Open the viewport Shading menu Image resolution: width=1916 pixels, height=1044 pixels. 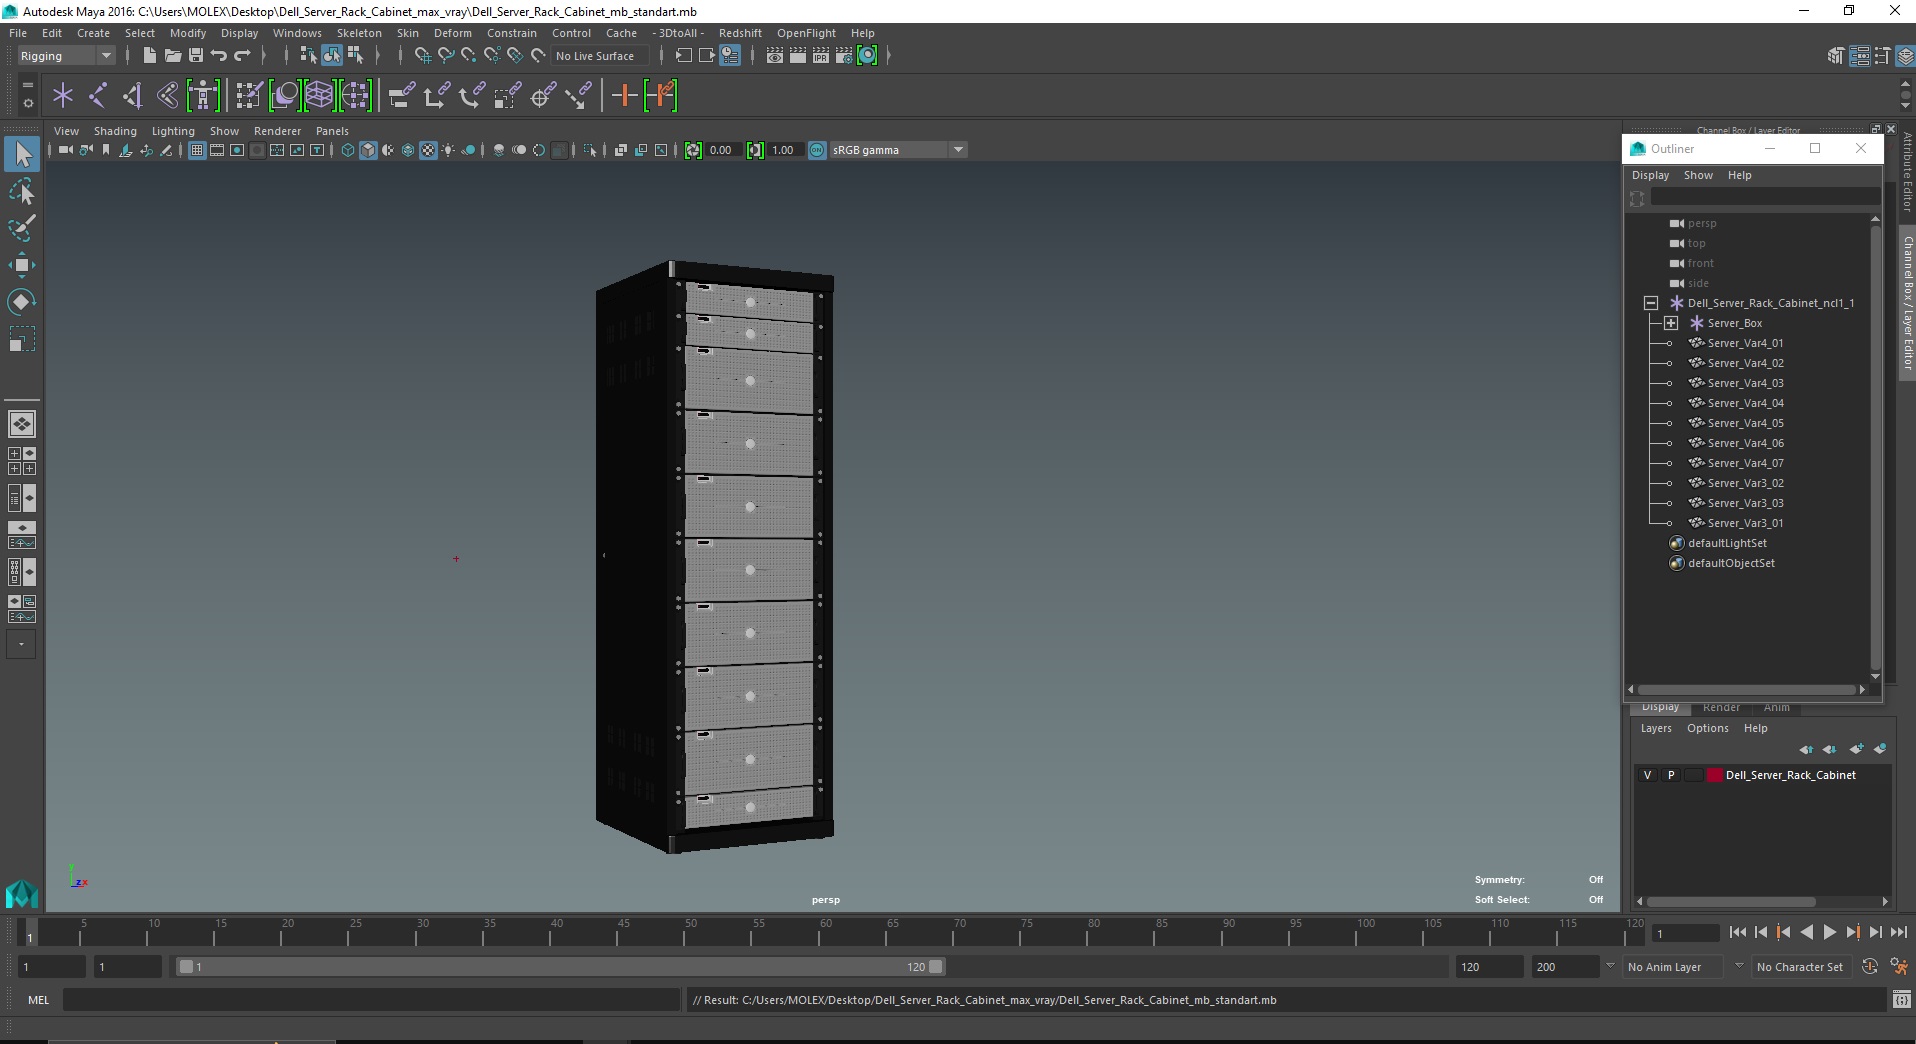click(x=115, y=131)
